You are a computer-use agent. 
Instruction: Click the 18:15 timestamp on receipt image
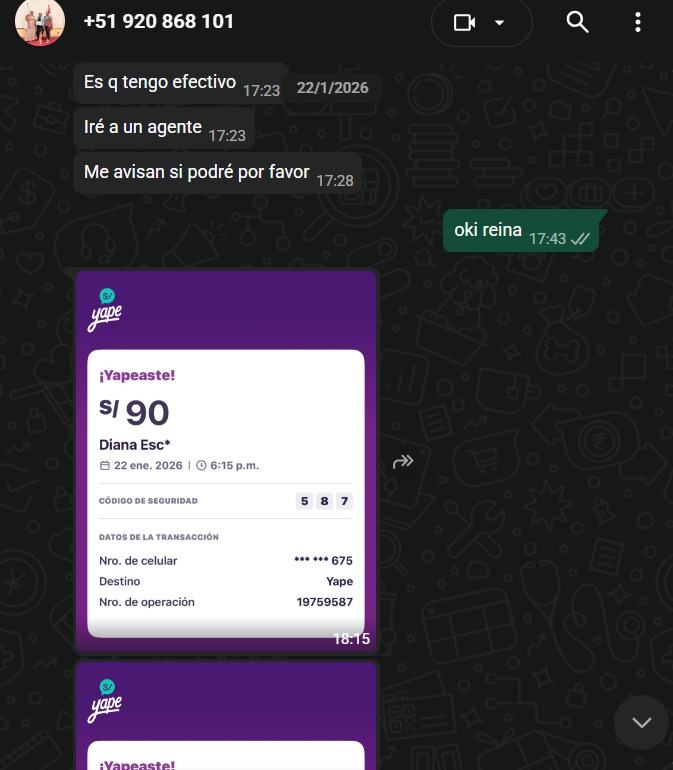(x=351, y=639)
